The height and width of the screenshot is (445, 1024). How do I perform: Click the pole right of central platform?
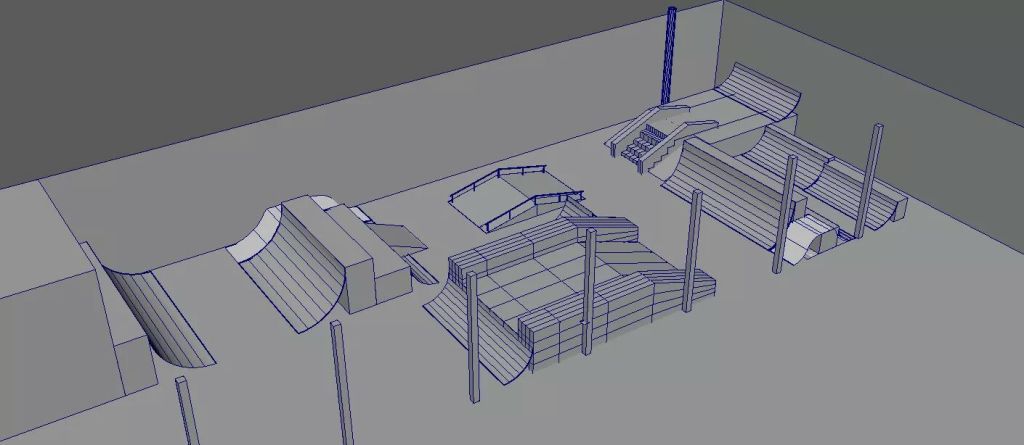point(691,250)
